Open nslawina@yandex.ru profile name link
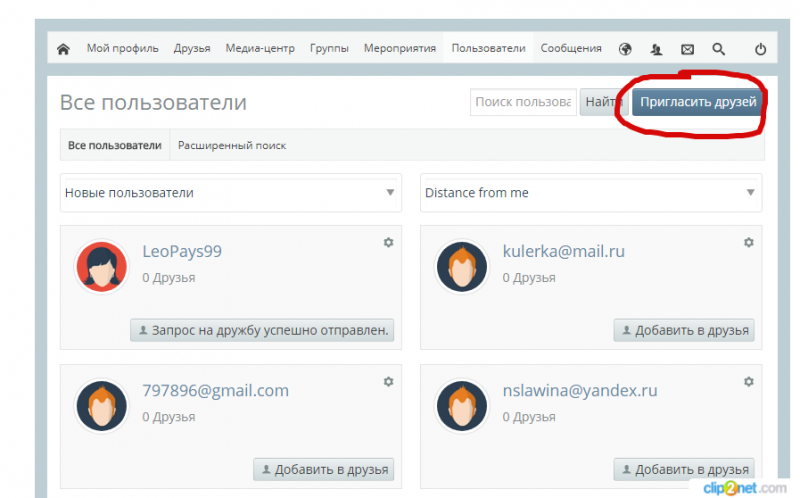 pos(580,390)
